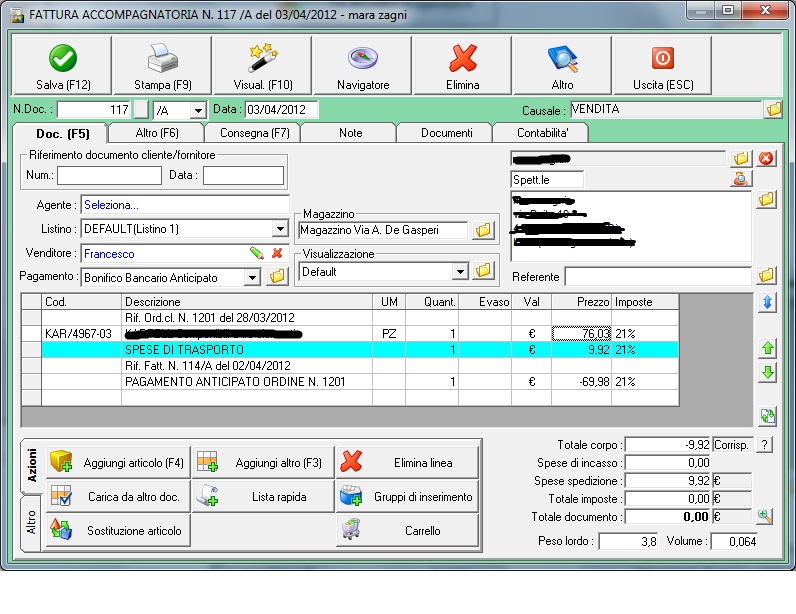Open the Note tab

click(x=350, y=133)
